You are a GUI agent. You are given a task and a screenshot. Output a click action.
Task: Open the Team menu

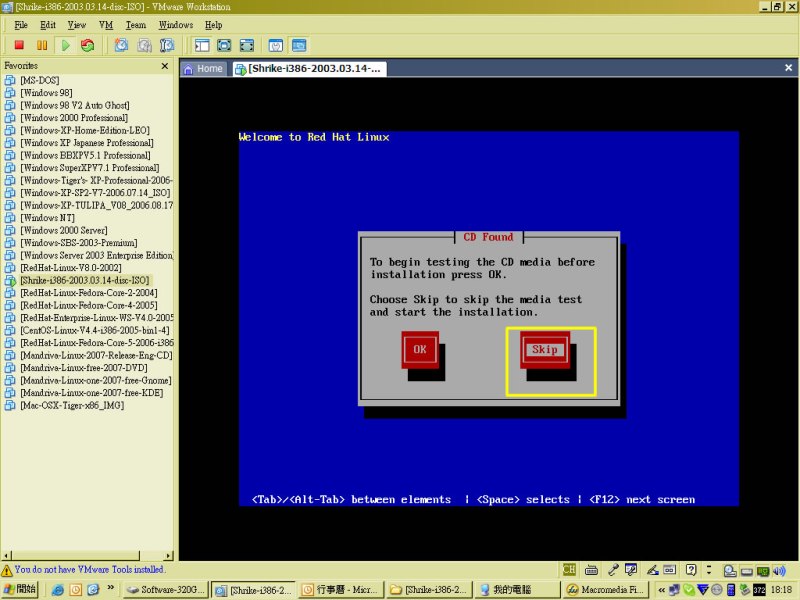tap(136, 25)
